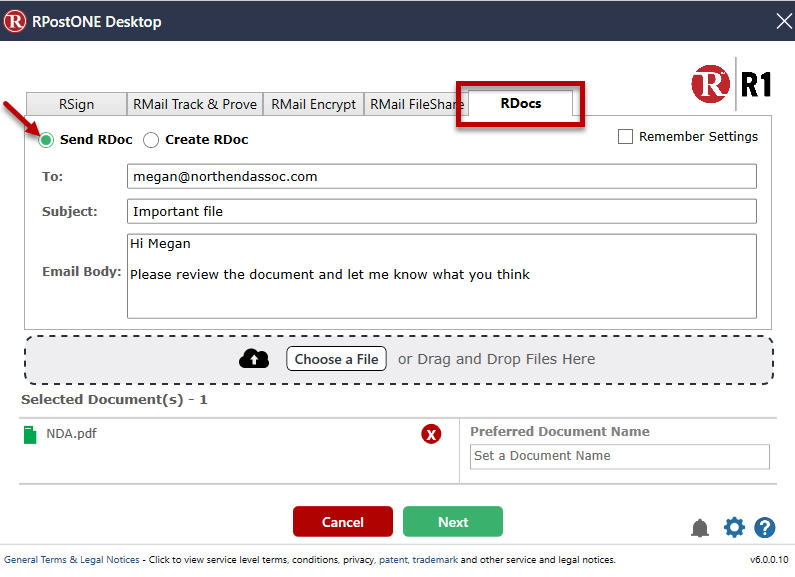
Task: Open the RMail Track & Prove tab
Action: (x=195, y=104)
